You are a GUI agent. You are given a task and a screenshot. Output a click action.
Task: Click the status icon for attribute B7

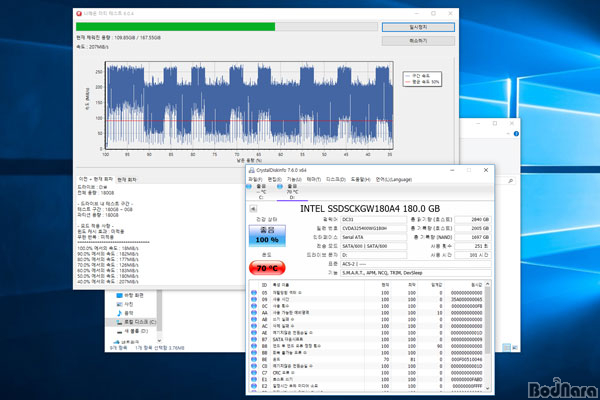click(254, 340)
